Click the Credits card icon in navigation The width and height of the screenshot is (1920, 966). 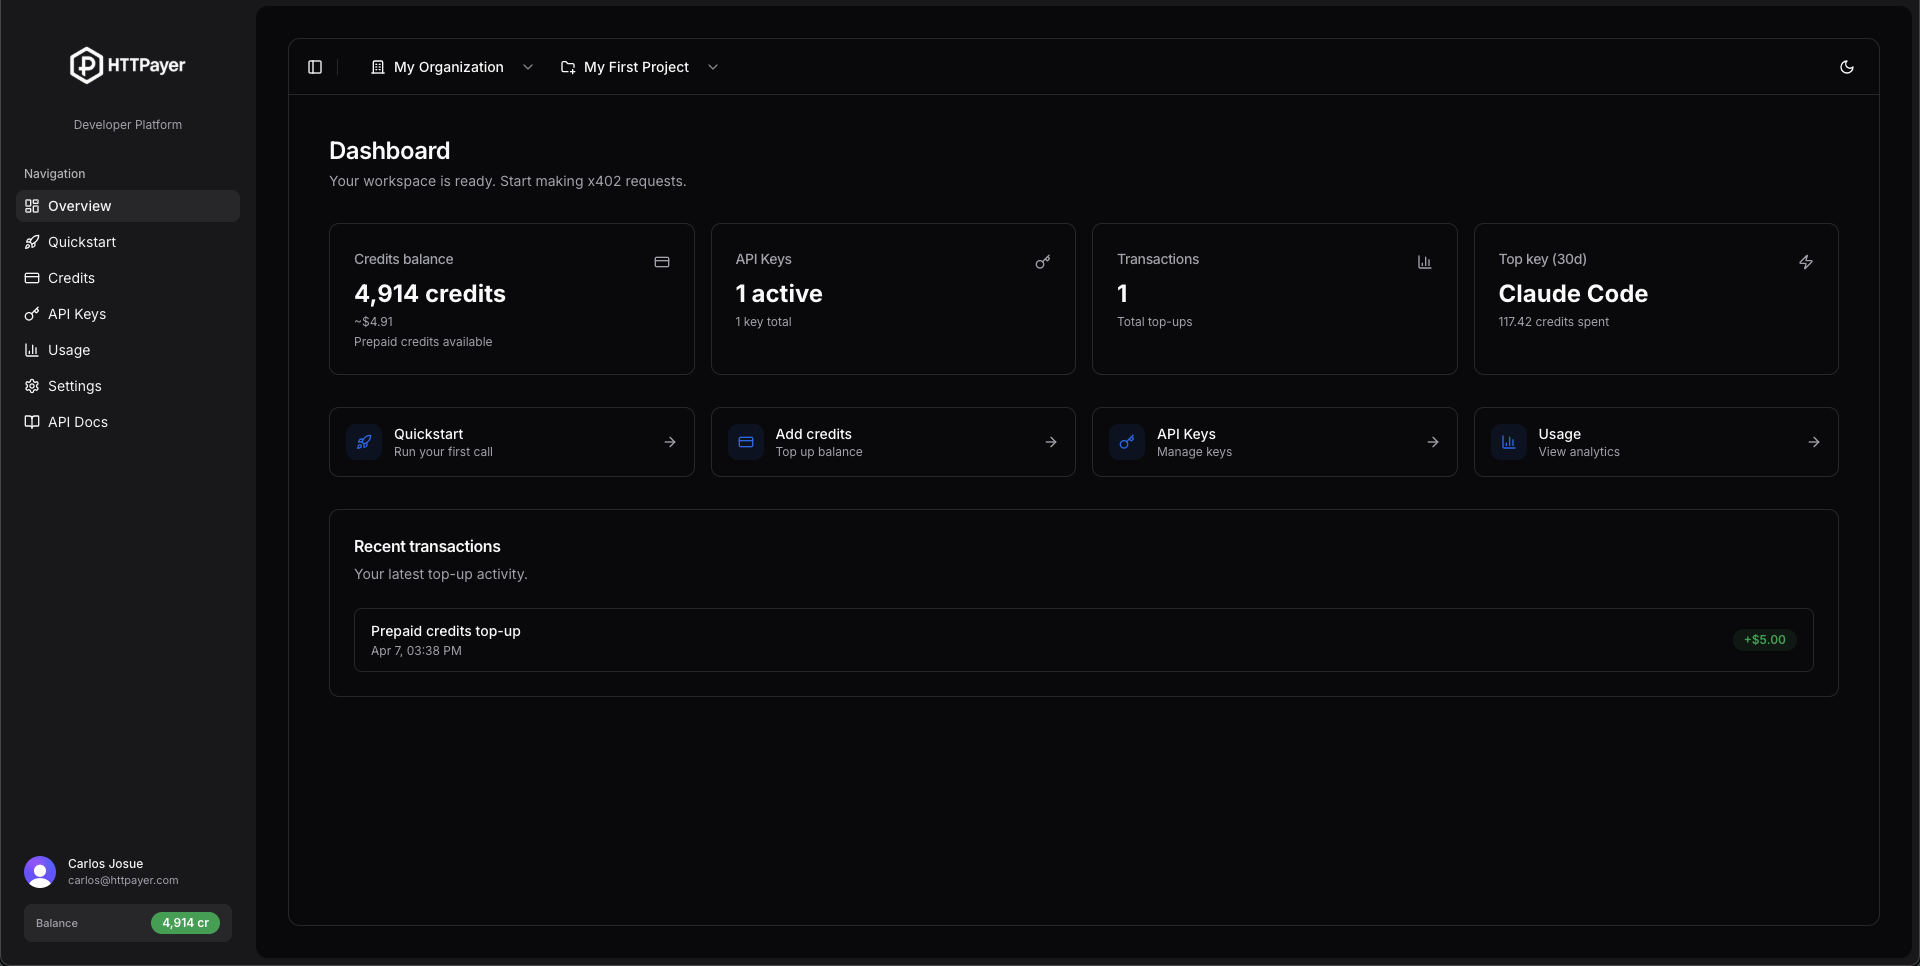pos(32,278)
